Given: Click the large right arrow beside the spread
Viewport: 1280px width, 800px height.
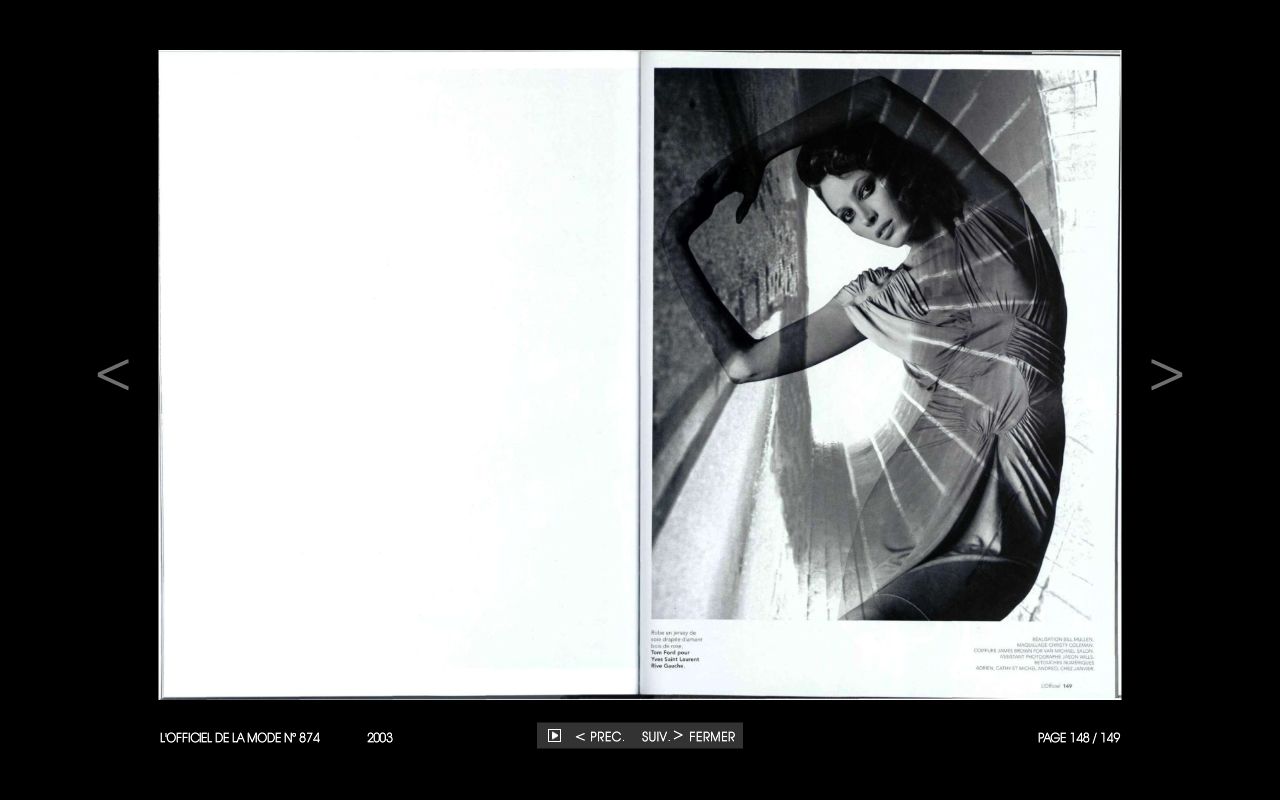Looking at the screenshot, I should click(1166, 375).
